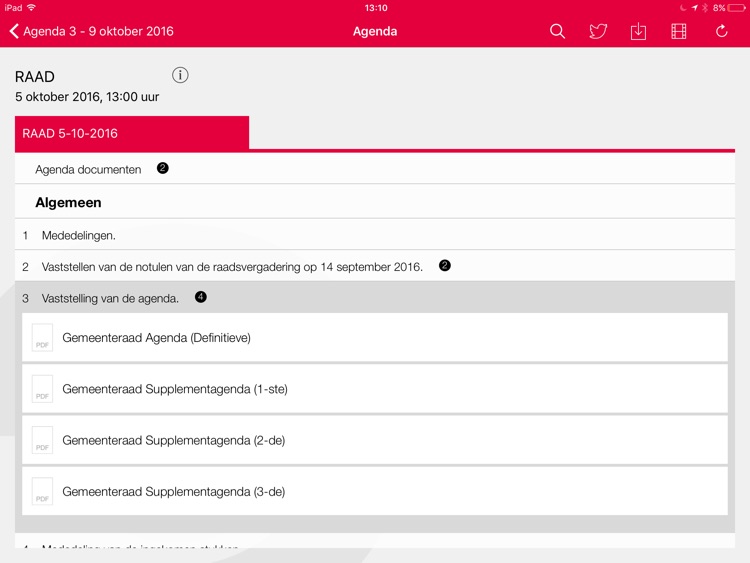This screenshot has height=563, width=750.
Task: Tap the refresh arrow icon
Action: [721, 31]
